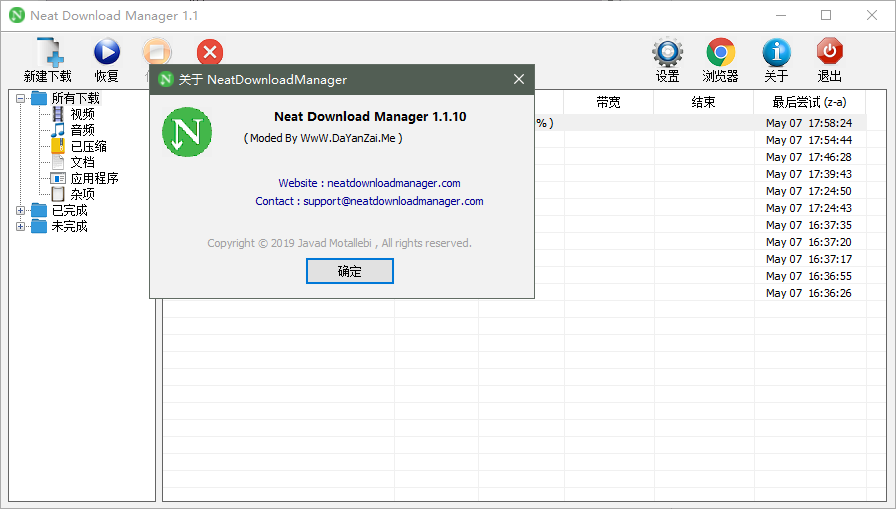
Task: Click Neat Download Manager title bar app icon
Action: click(17, 15)
